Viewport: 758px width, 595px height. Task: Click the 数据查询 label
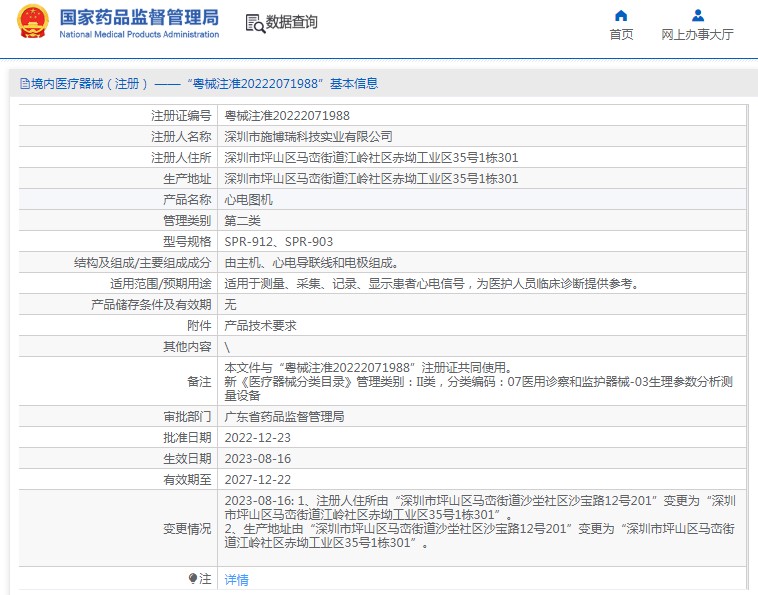click(292, 22)
